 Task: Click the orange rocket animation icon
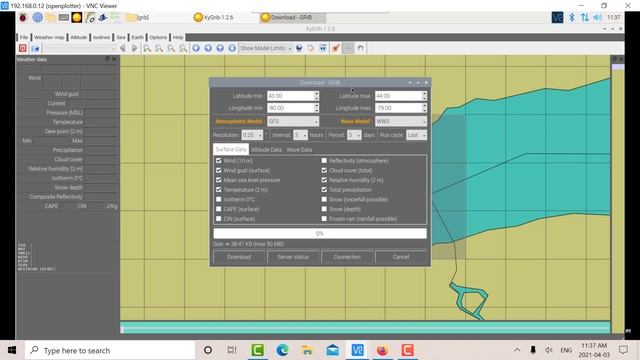click(x=336, y=48)
